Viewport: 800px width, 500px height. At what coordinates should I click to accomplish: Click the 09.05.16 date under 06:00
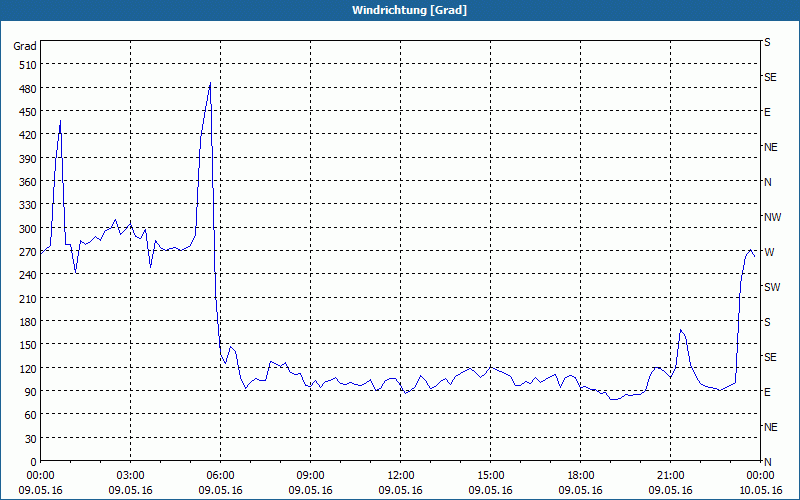[x=220, y=490]
